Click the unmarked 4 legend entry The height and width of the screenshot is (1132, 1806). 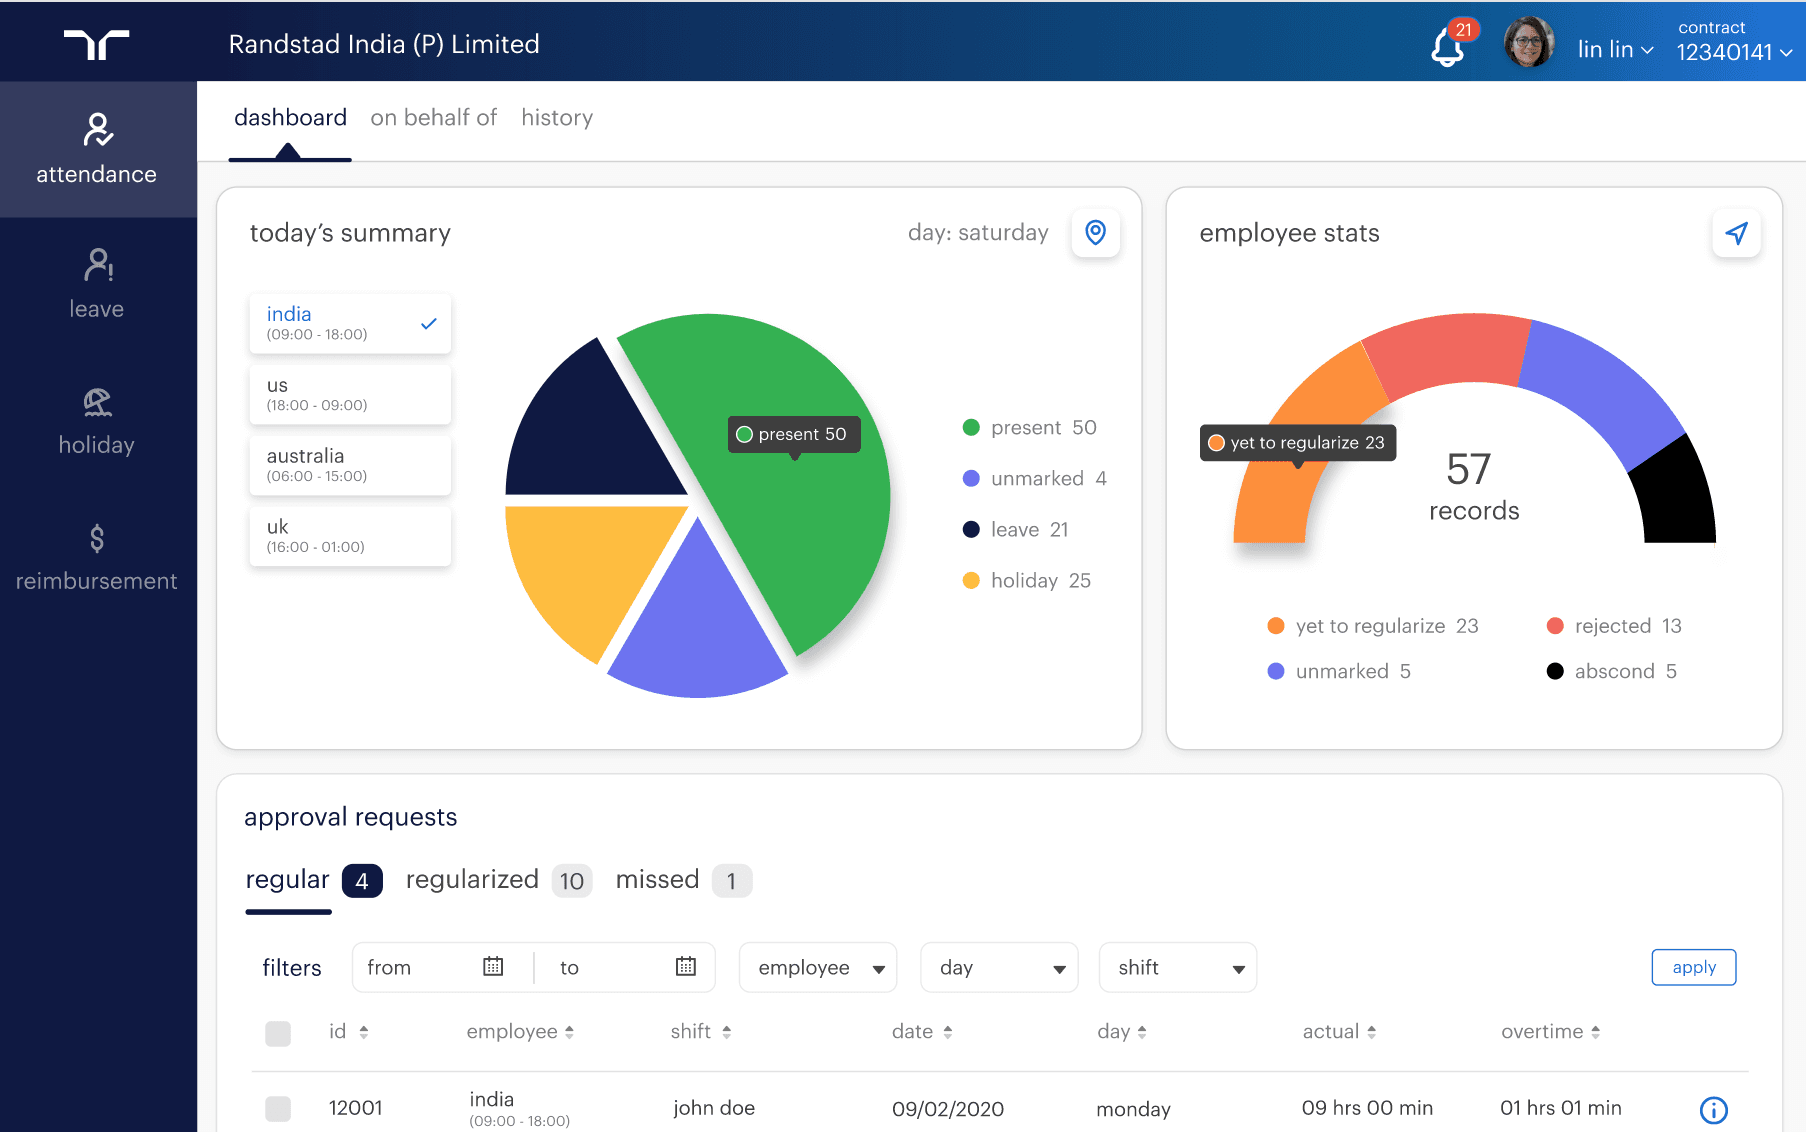point(1034,479)
